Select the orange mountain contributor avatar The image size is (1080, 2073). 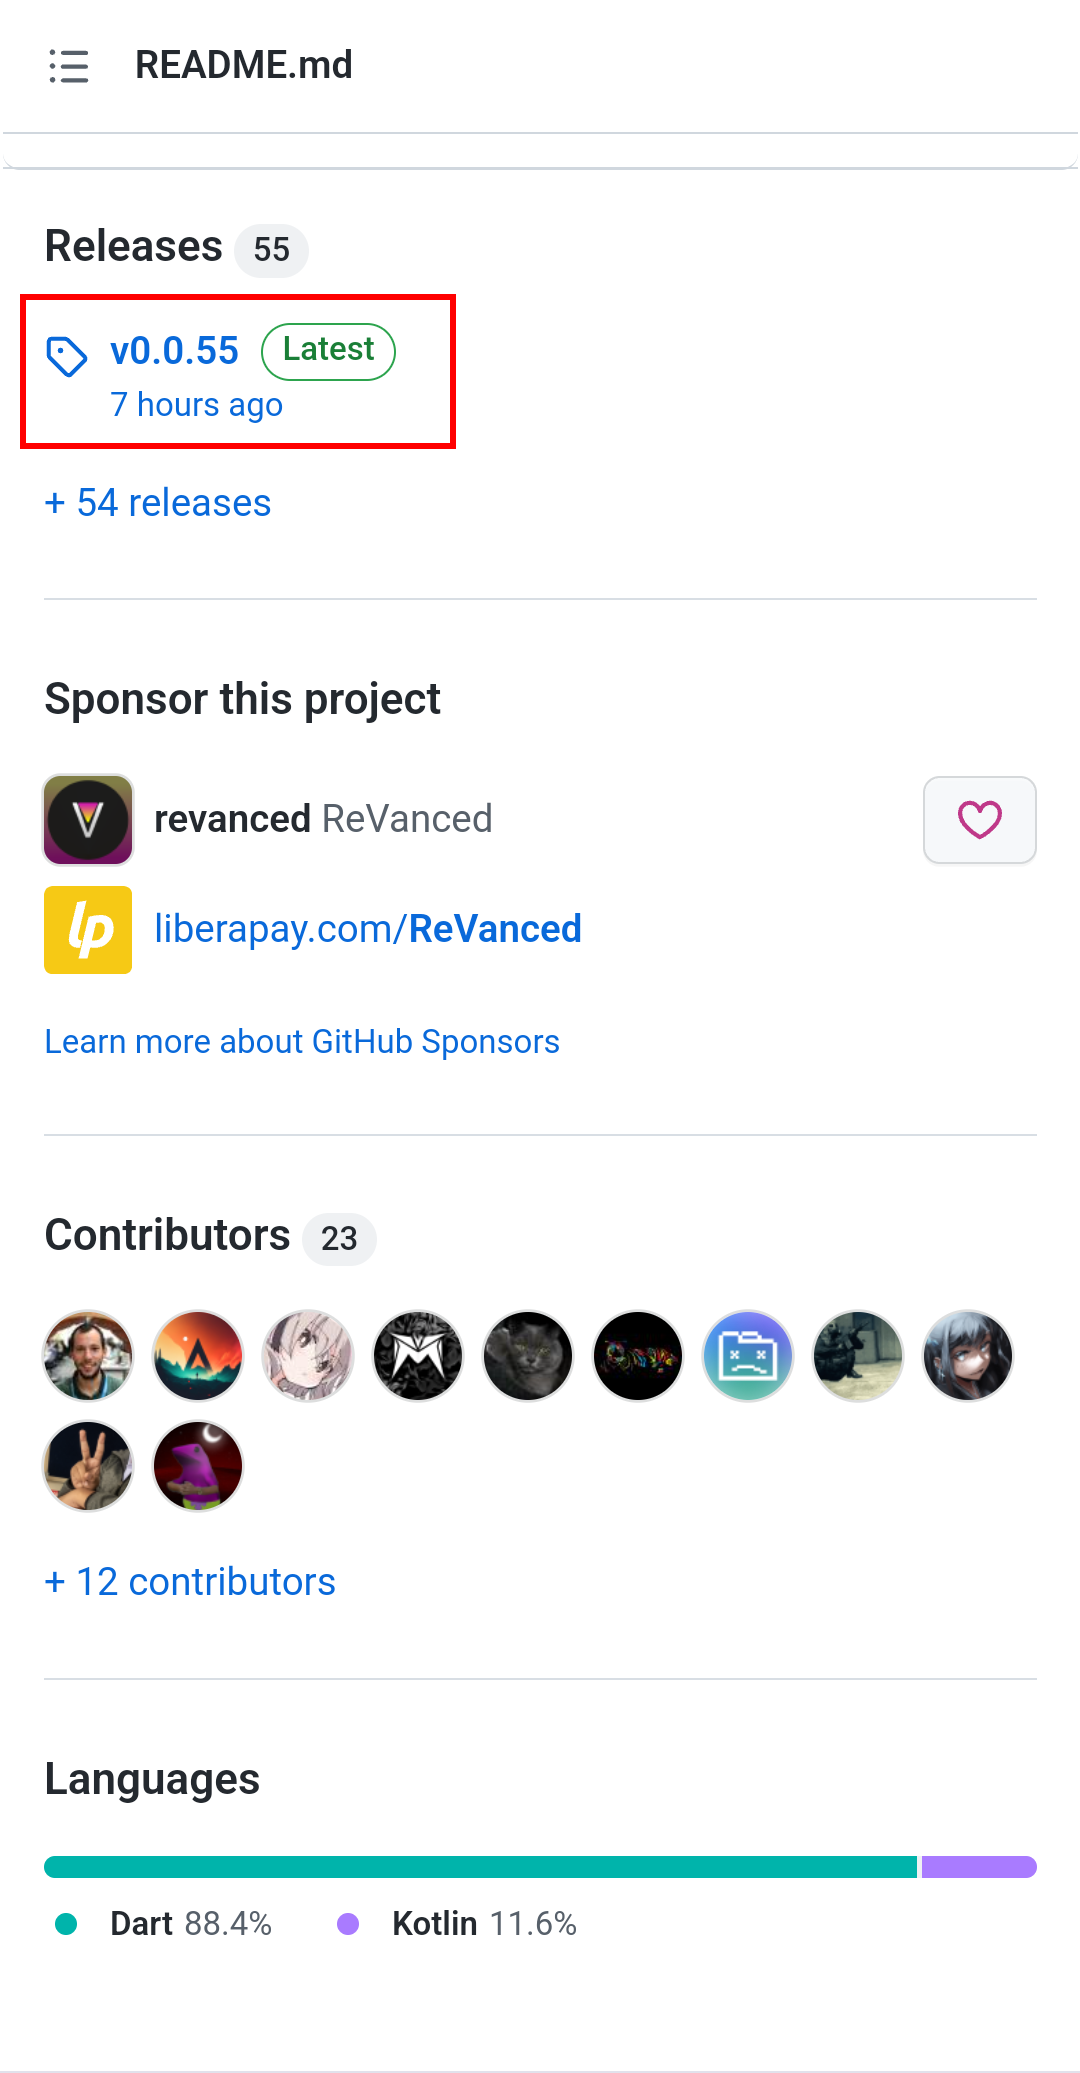pos(198,1356)
